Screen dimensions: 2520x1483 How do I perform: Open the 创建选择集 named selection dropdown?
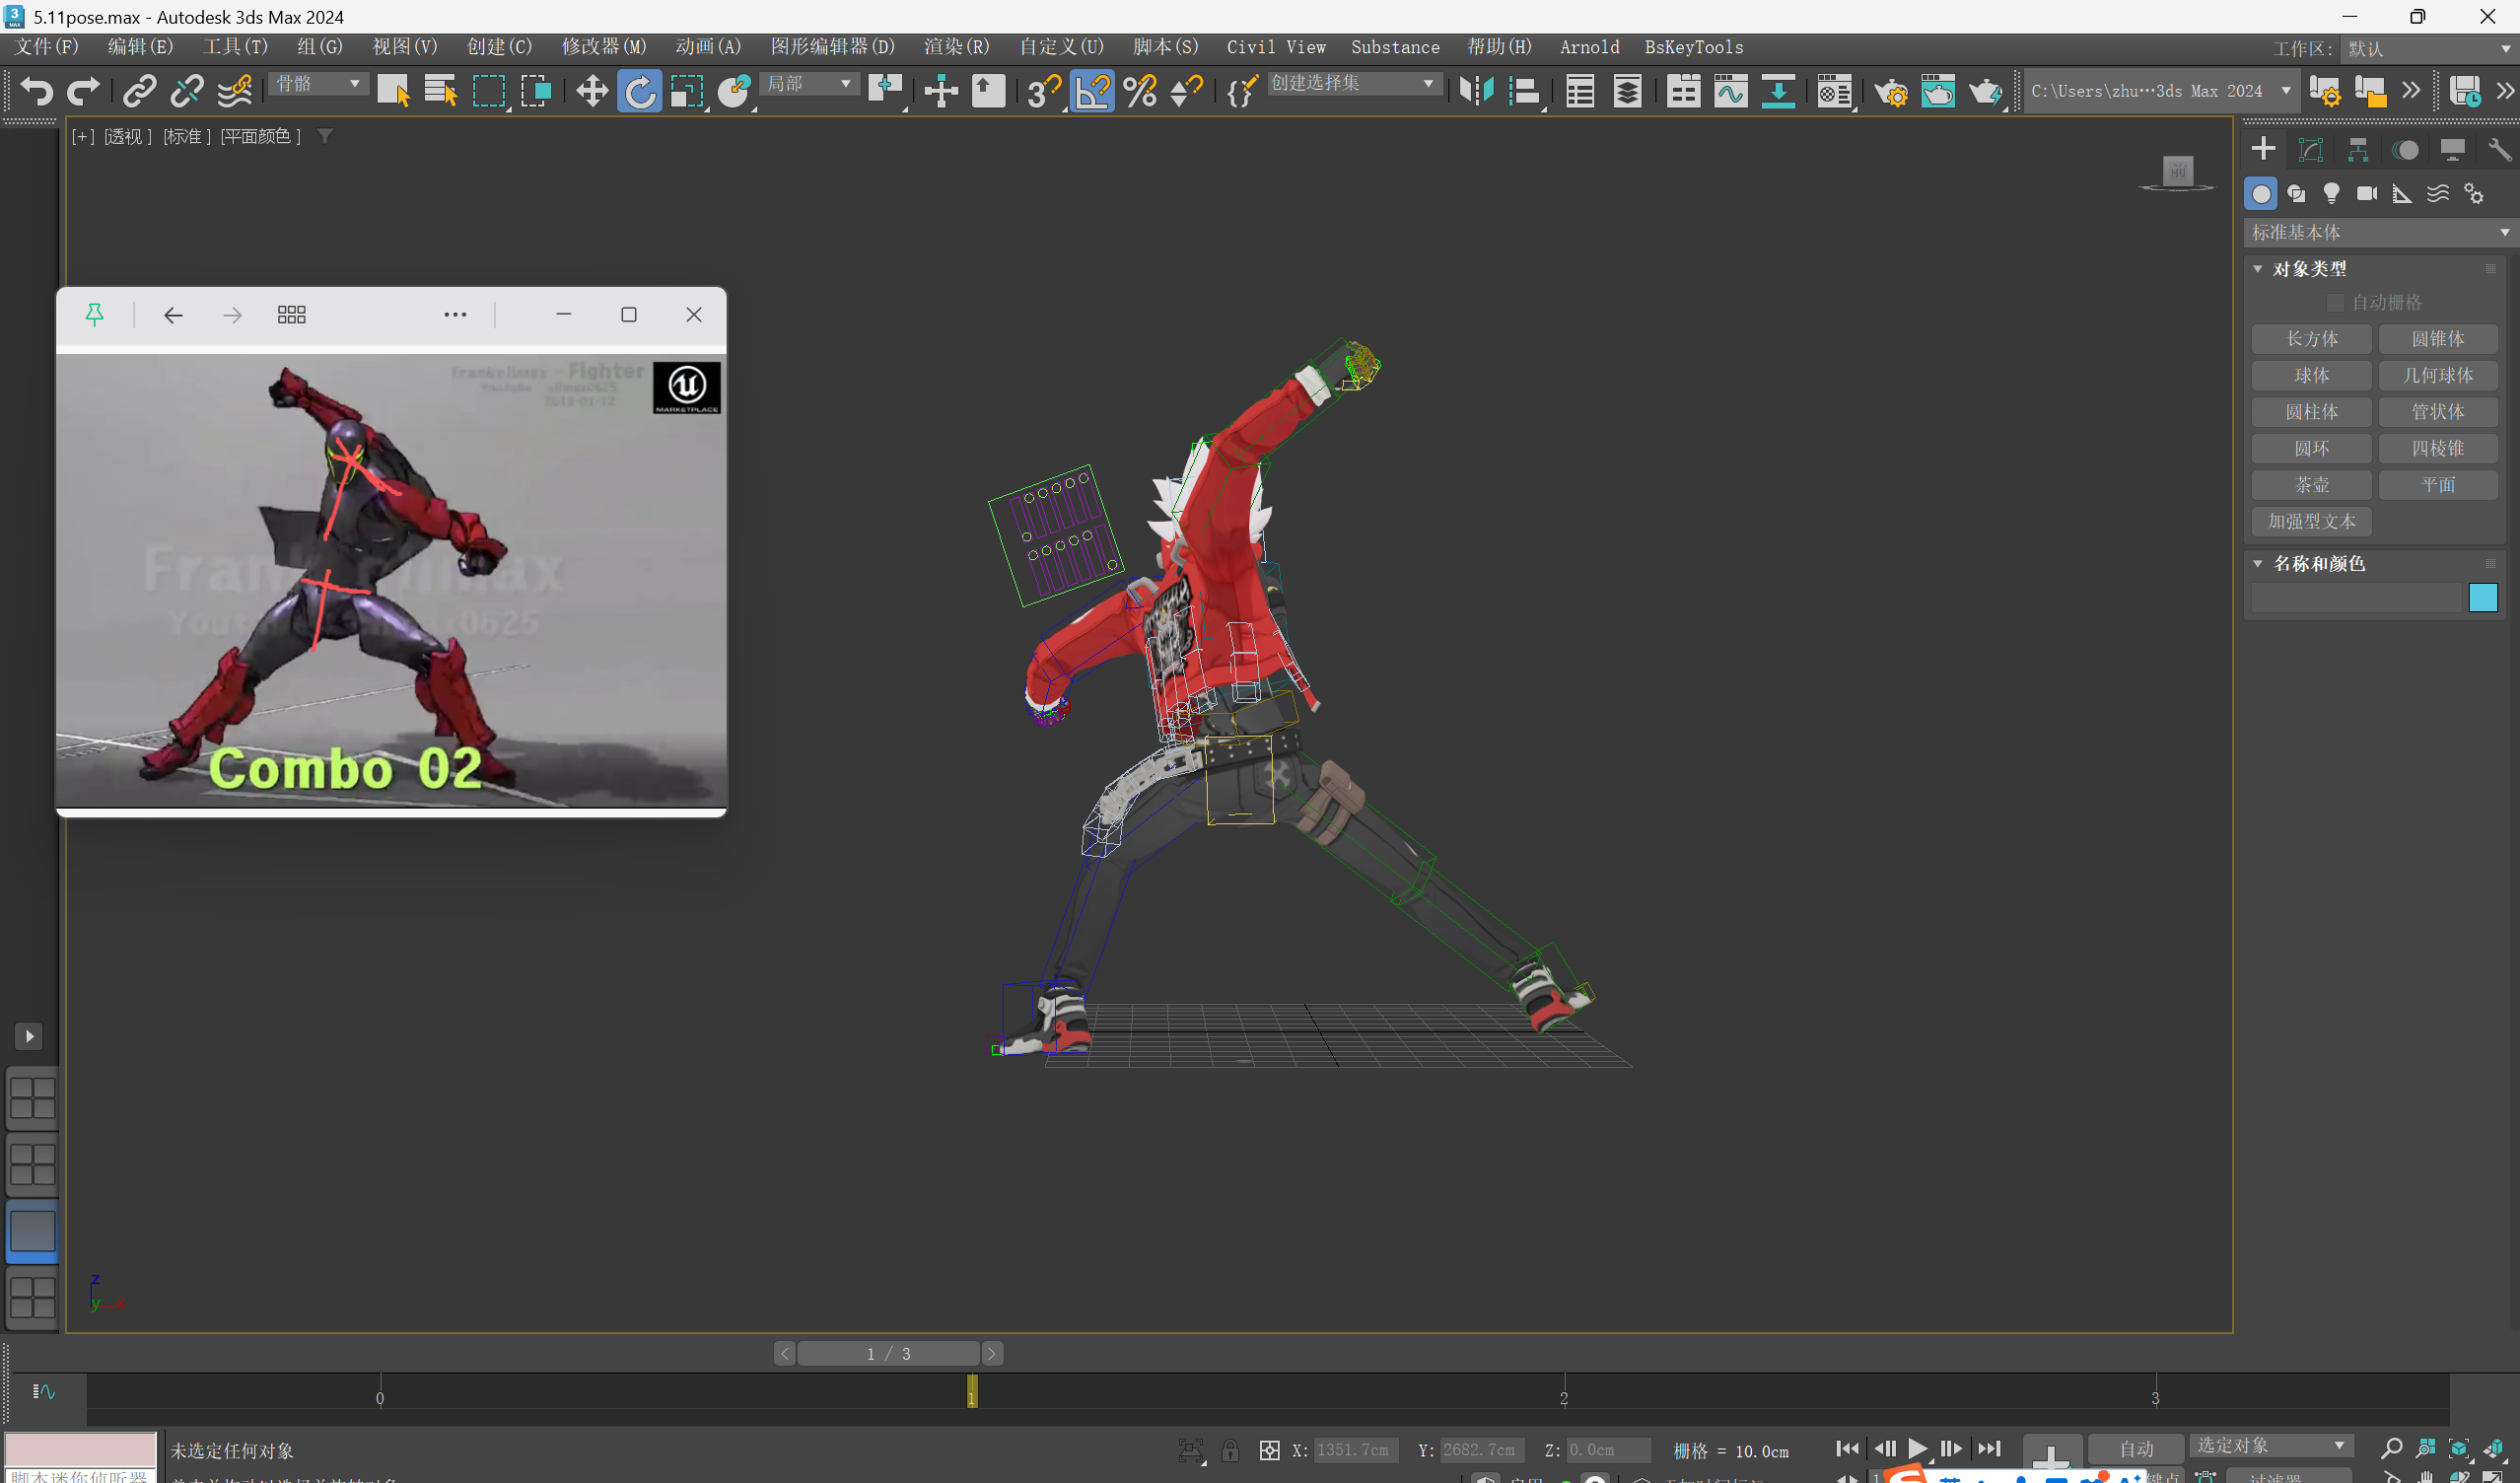[1354, 84]
